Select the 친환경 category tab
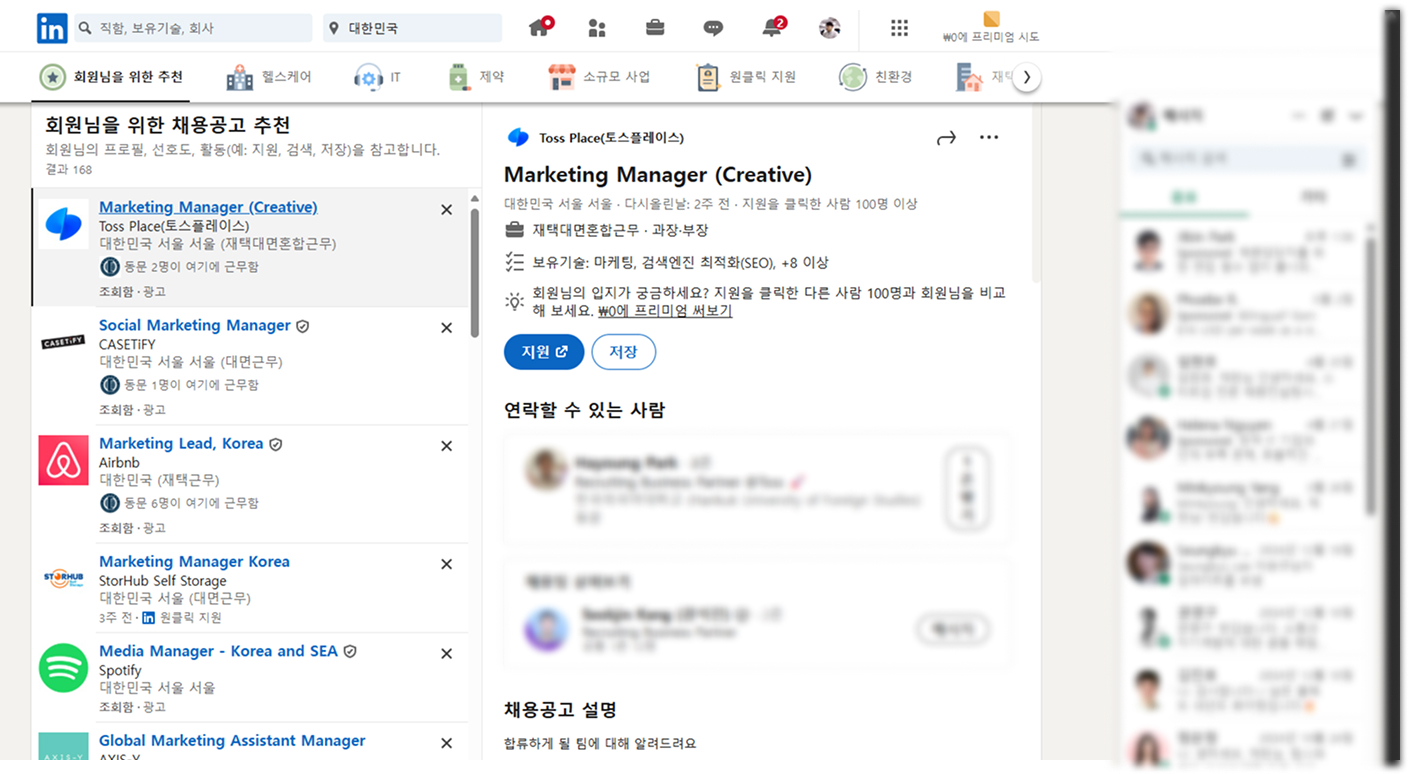Viewport: 1409px width, 774px height. point(876,77)
